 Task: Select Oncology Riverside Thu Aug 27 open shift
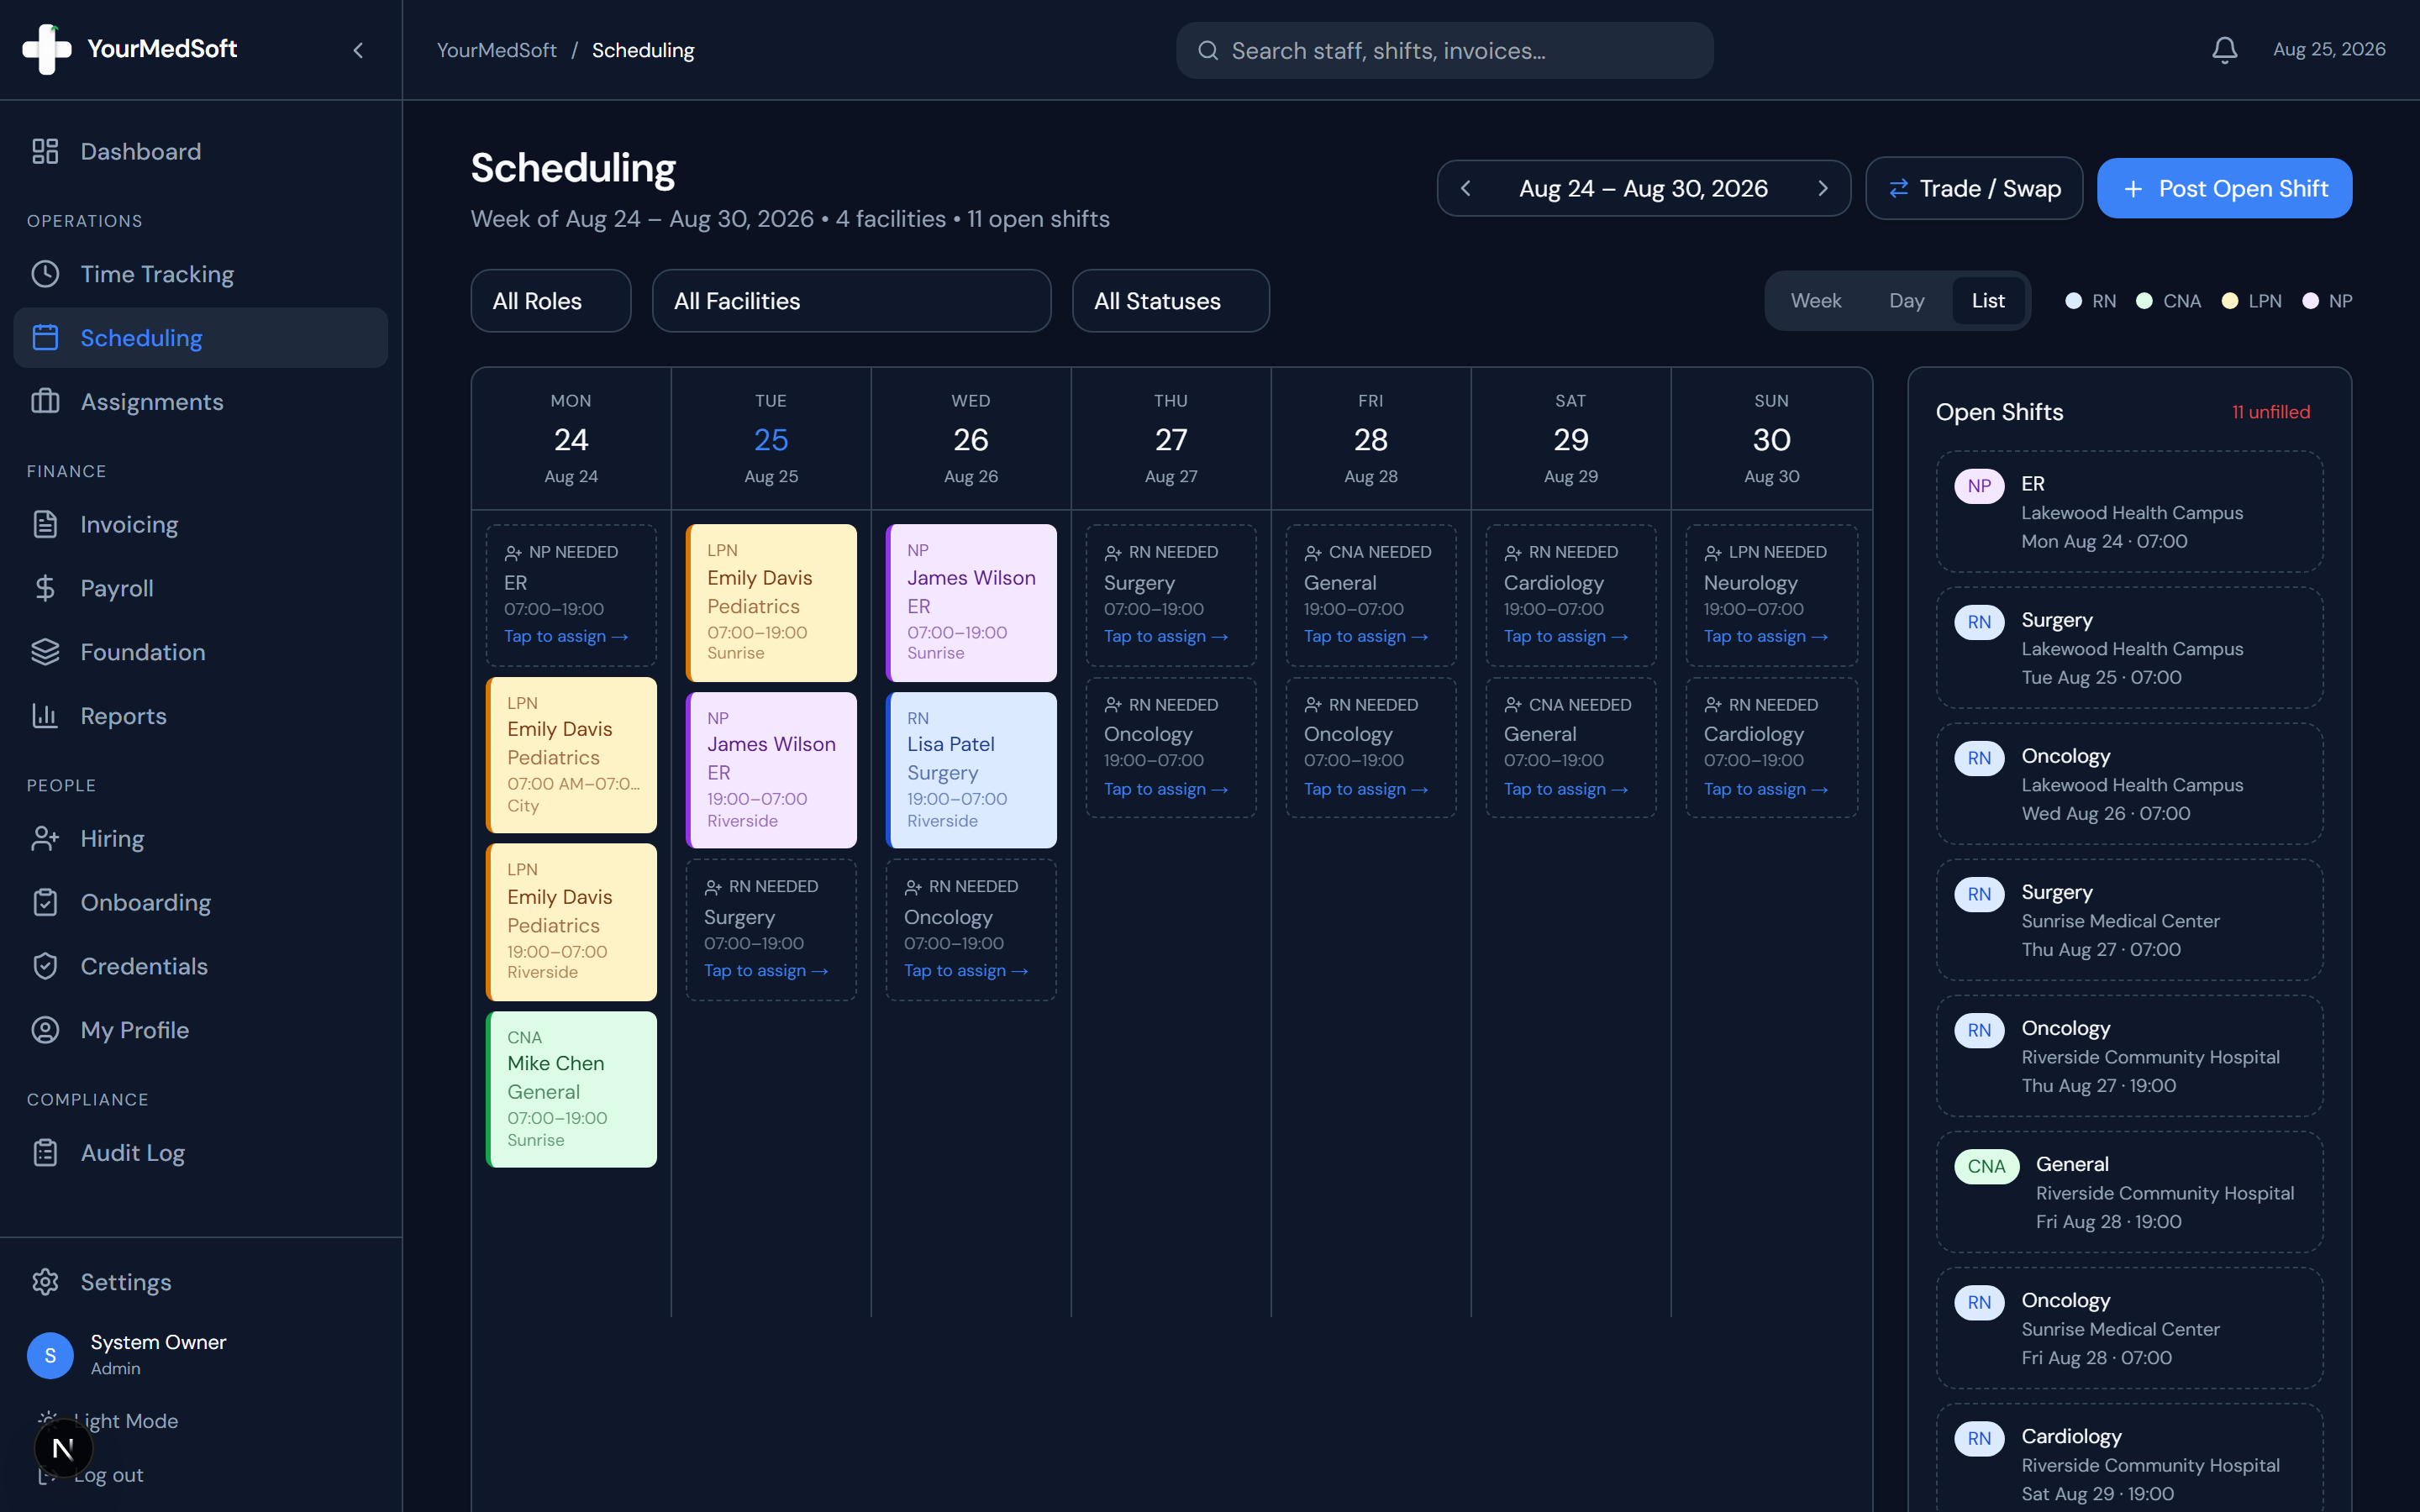(x=2129, y=1056)
